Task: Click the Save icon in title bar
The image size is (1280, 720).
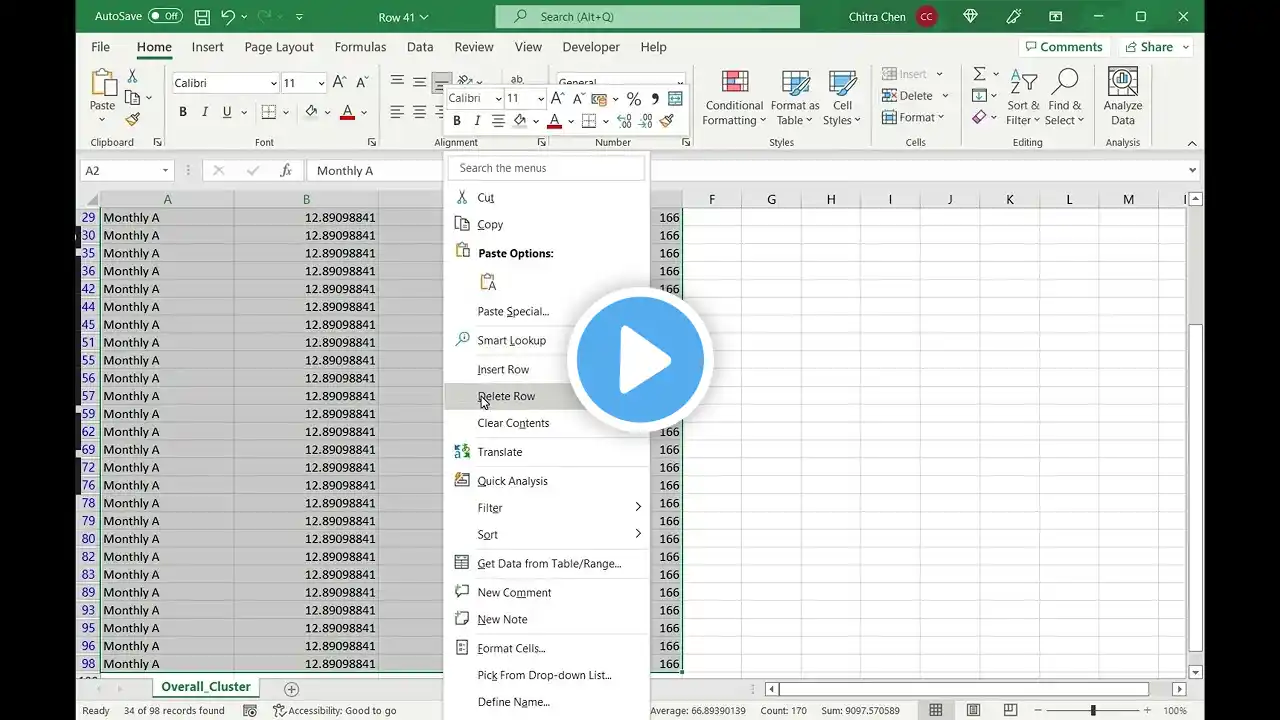Action: 202,17
